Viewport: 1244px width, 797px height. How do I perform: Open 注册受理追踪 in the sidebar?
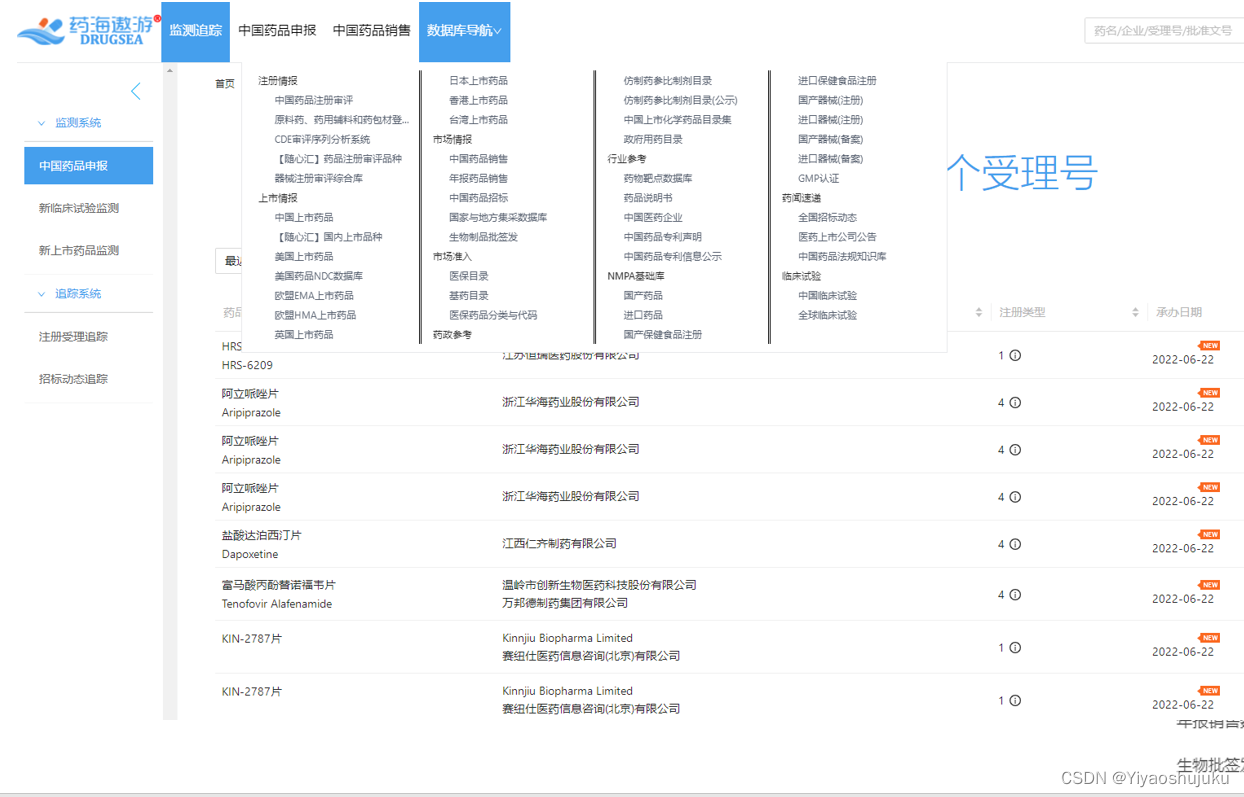pos(73,337)
